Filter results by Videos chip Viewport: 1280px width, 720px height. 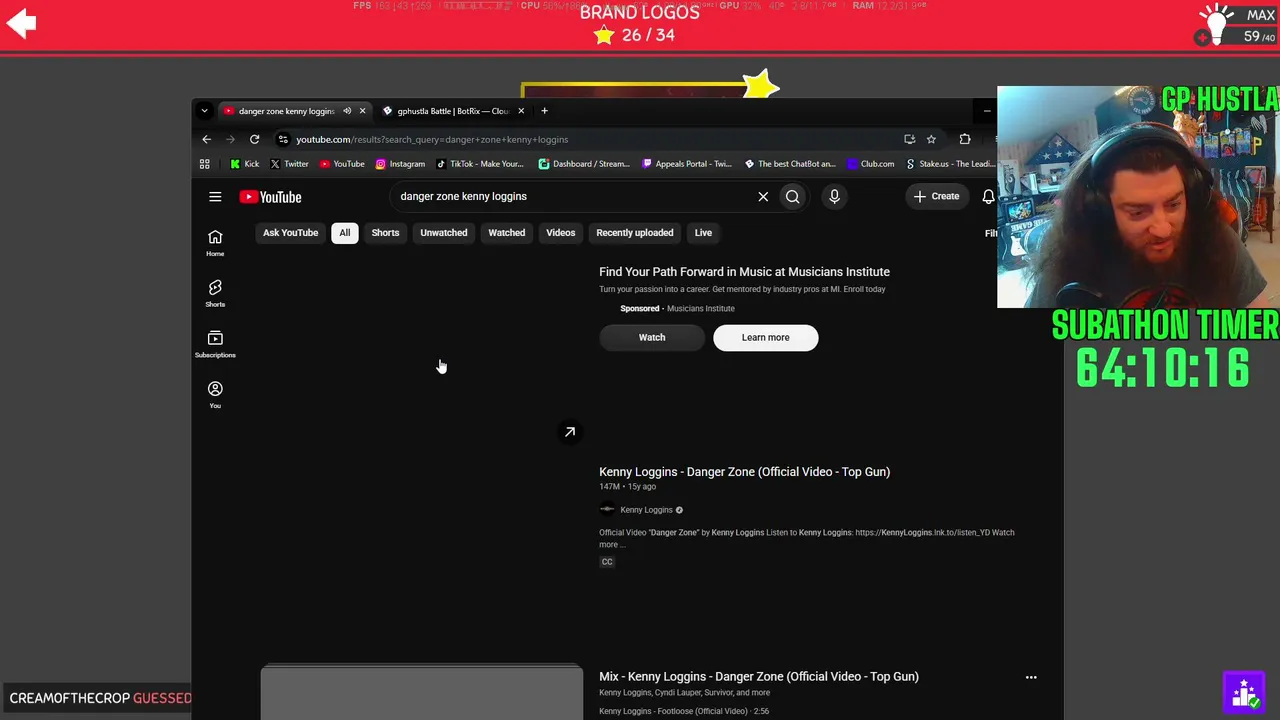pyautogui.click(x=560, y=233)
